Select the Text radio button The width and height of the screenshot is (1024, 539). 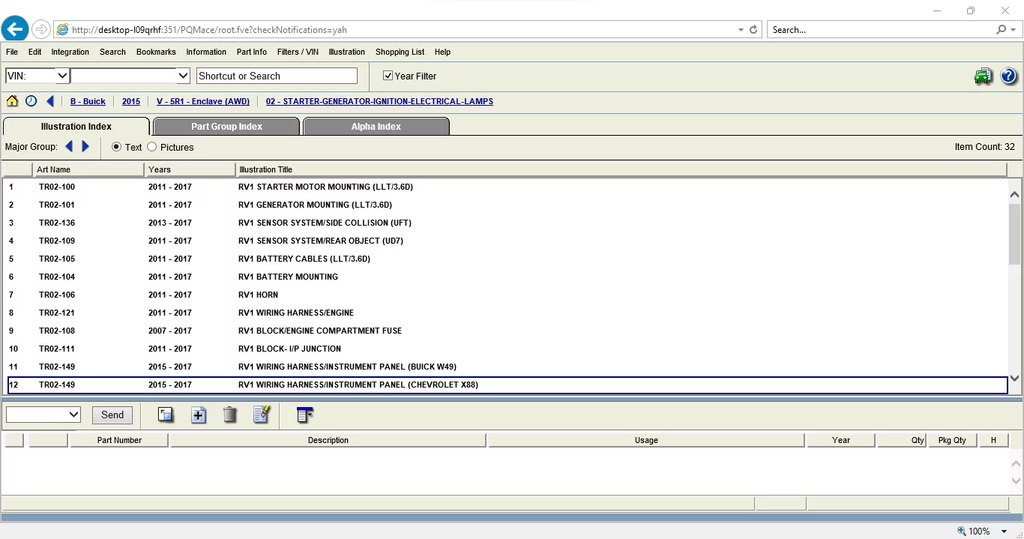point(117,147)
